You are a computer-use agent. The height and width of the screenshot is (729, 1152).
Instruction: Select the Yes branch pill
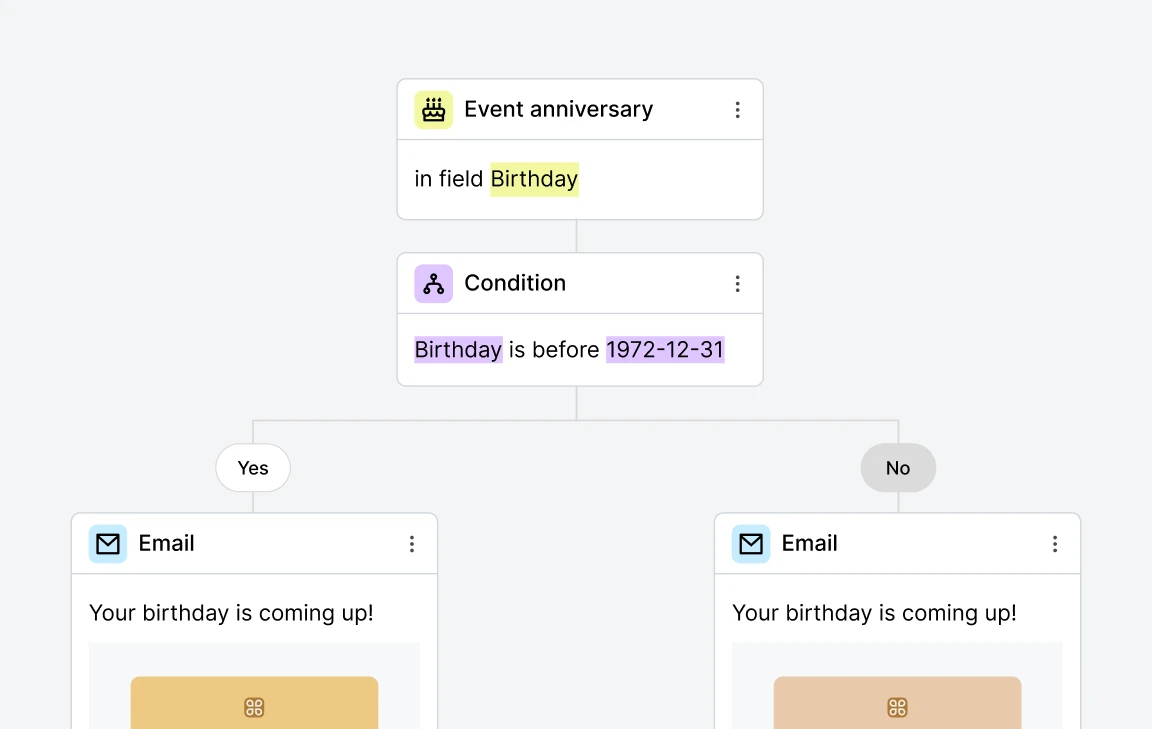coord(253,467)
